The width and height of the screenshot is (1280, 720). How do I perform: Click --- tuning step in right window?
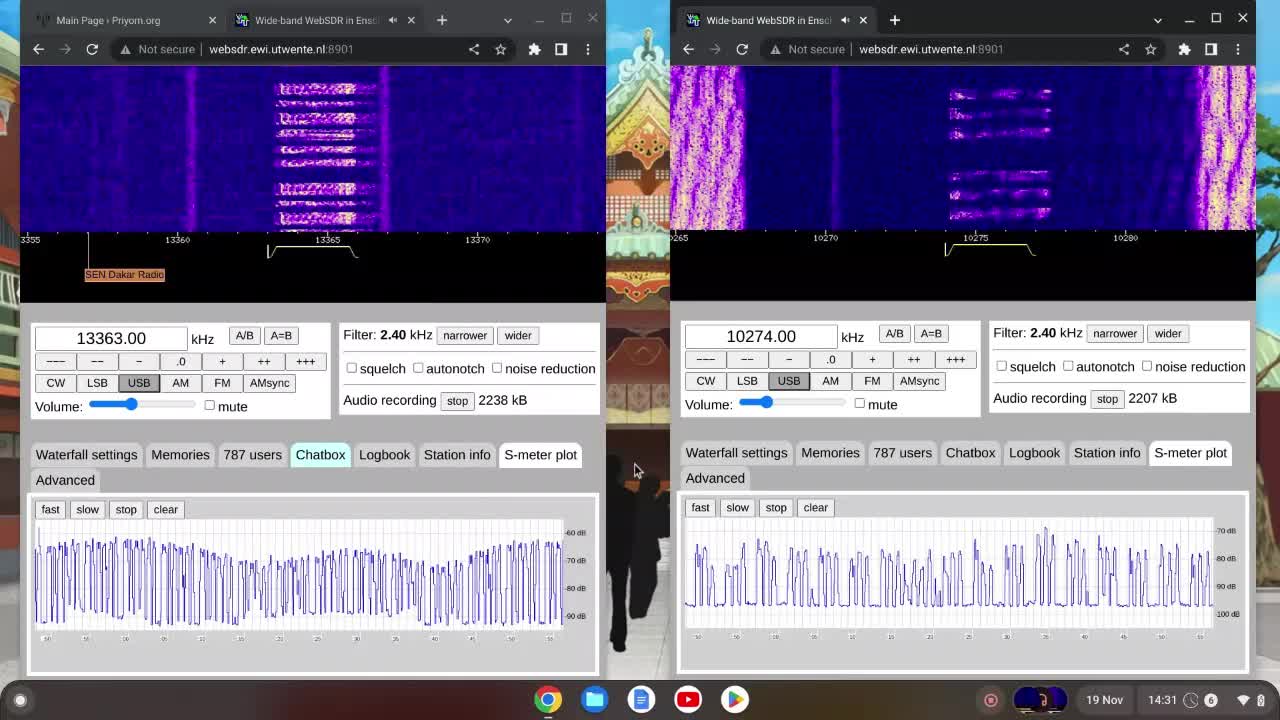coord(705,359)
